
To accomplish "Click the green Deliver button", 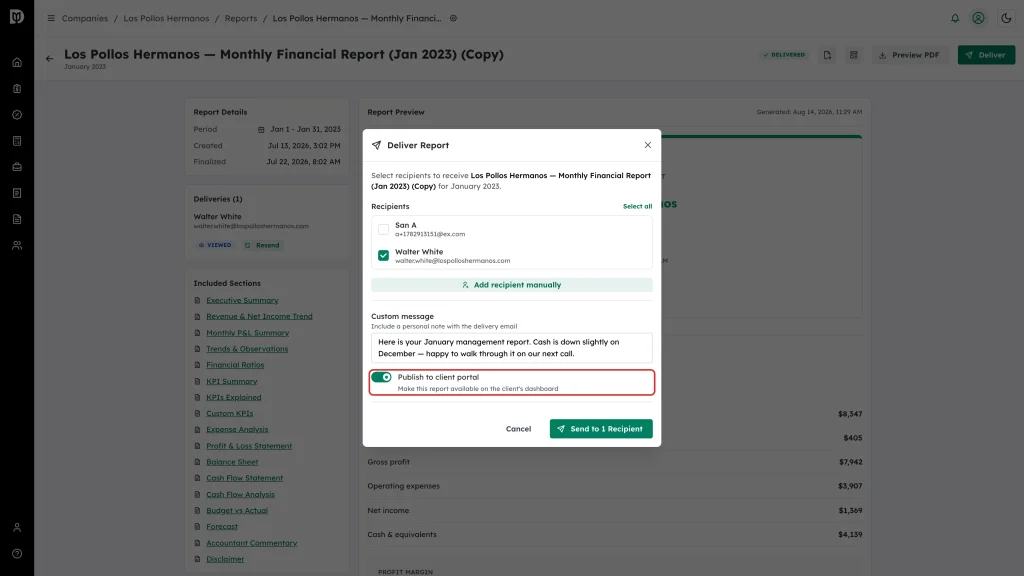I will (986, 56).
